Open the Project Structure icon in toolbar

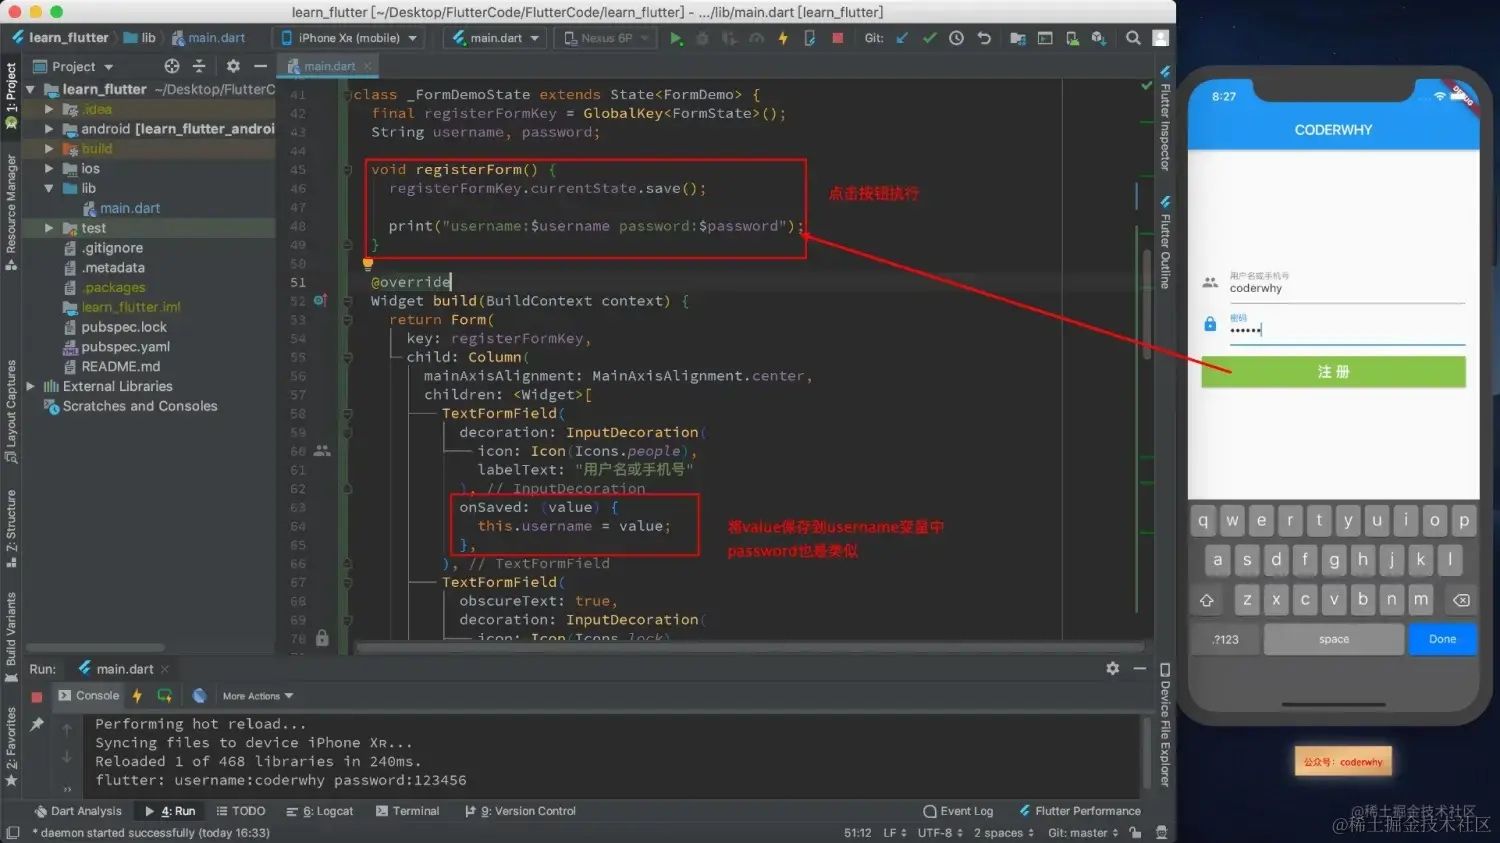coord(1018,38)
